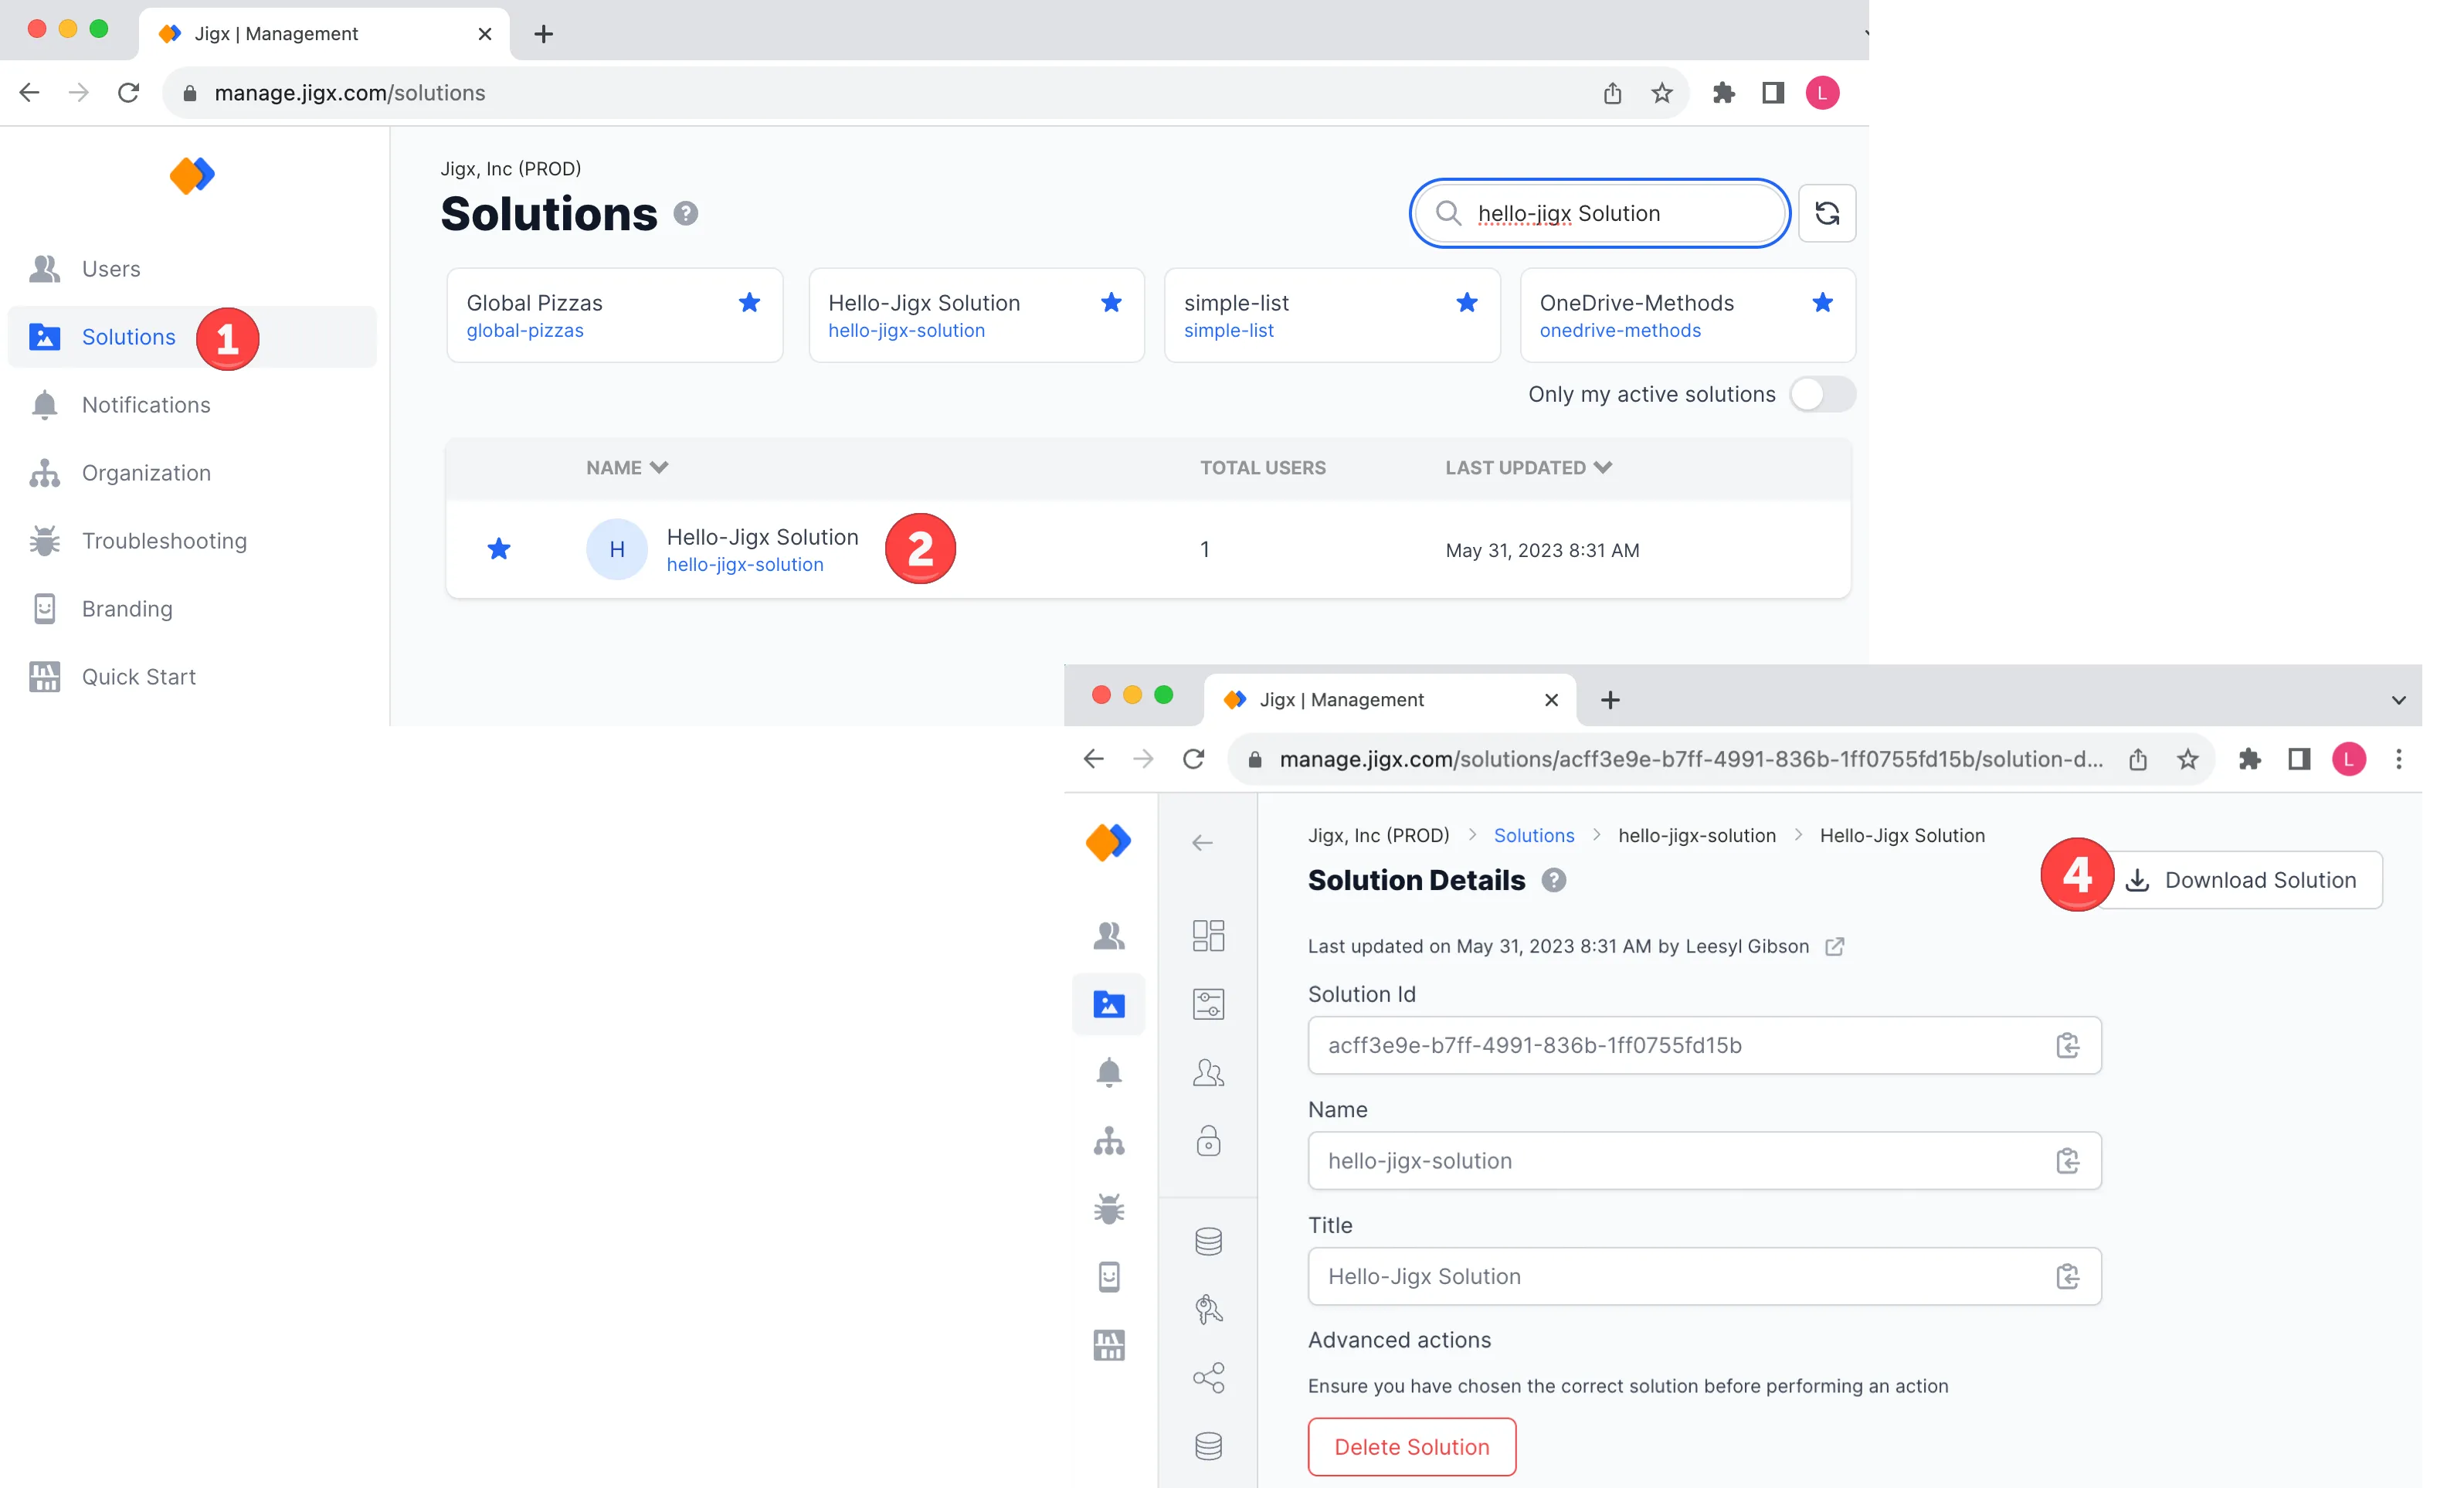The width and height of the screenshot is (2464, 1488).
Task: Open first database icon in solution sub-menu
Action: pos(1209,1241)
